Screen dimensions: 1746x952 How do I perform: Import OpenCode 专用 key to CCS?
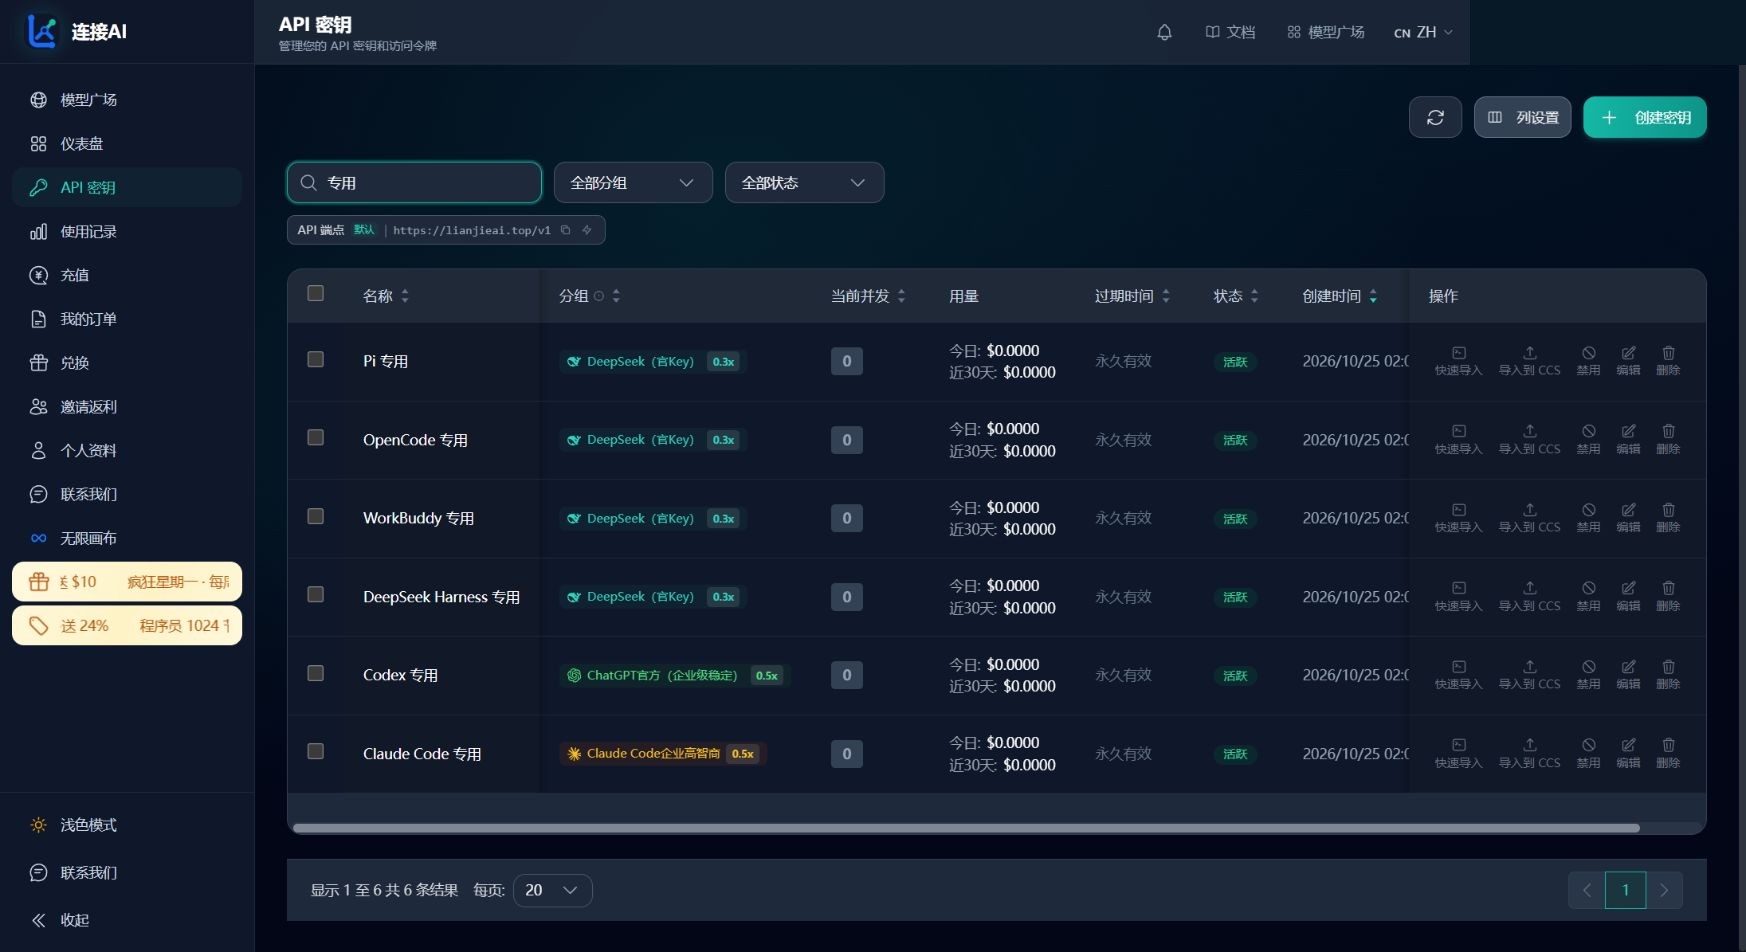click(x=1529, y=439)
